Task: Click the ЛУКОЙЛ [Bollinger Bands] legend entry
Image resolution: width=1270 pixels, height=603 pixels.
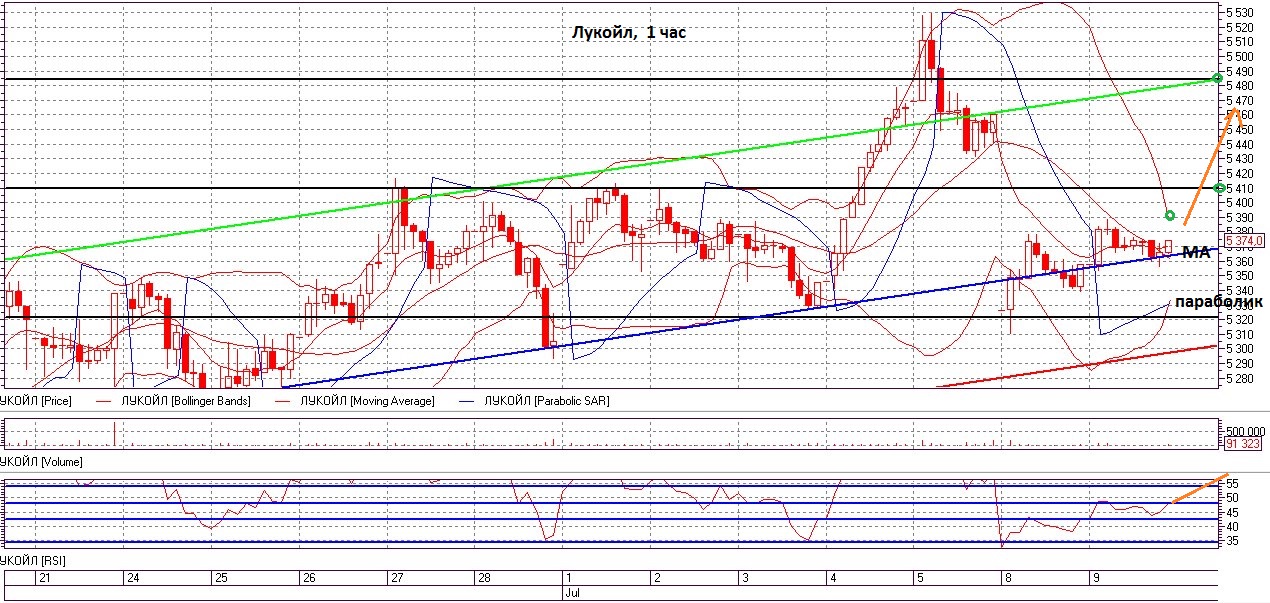Action: (185, 400)
